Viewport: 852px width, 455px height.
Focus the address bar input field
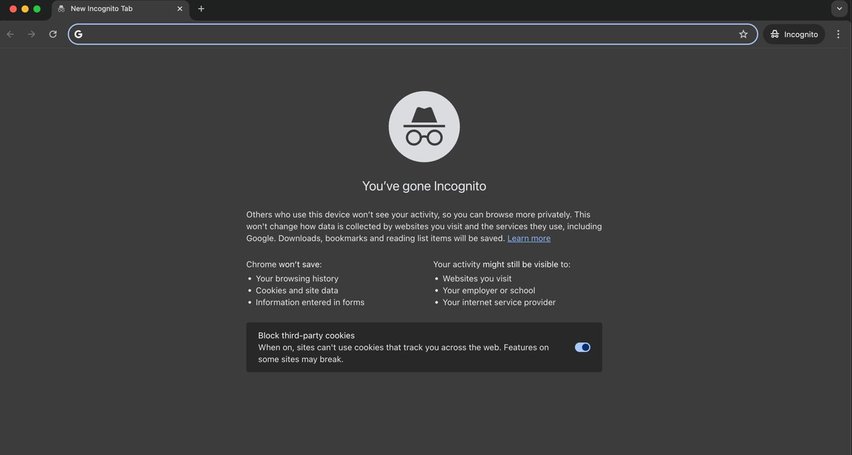click(x=412, y=34)
